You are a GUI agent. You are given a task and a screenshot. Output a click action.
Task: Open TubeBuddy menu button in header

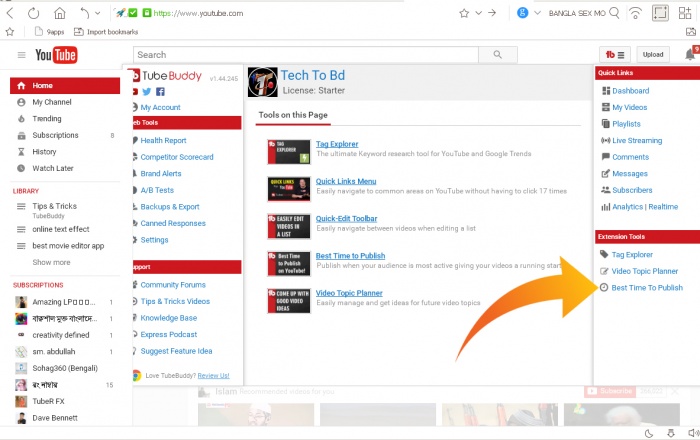coord(615,55)
